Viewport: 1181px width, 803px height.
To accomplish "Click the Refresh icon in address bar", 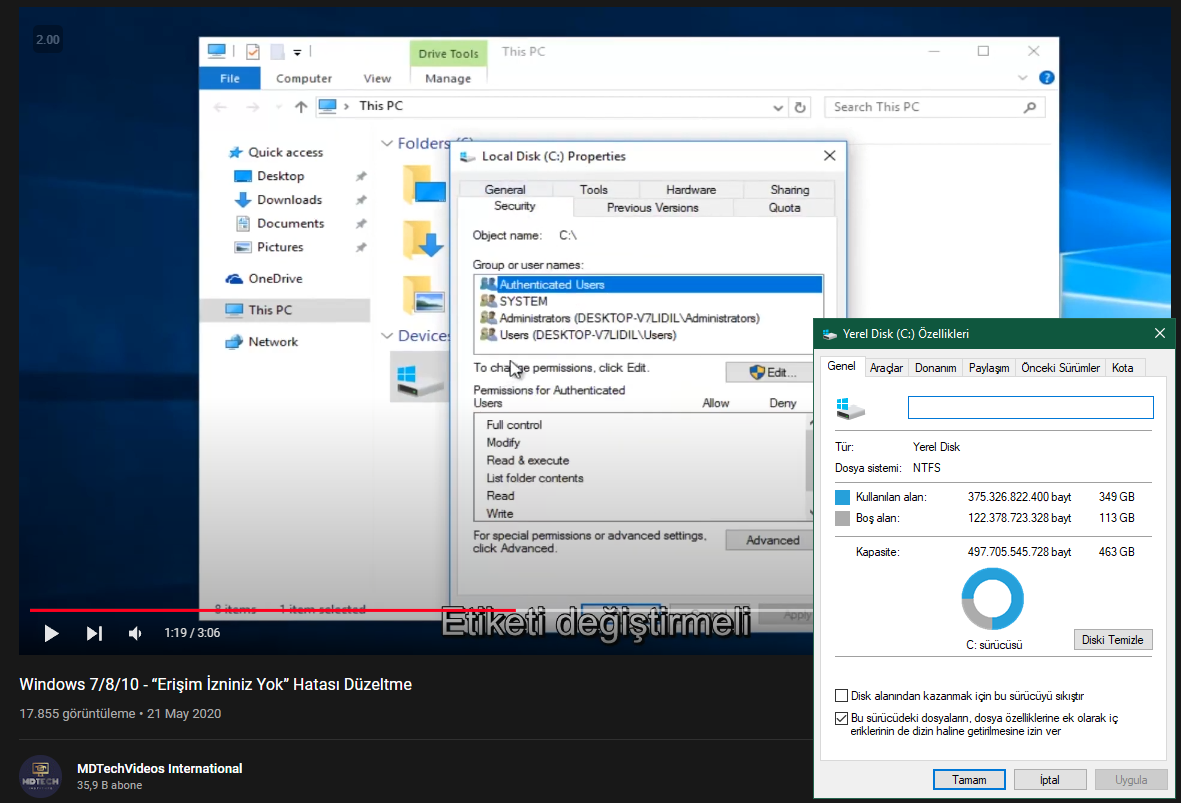I will [800, 107].
